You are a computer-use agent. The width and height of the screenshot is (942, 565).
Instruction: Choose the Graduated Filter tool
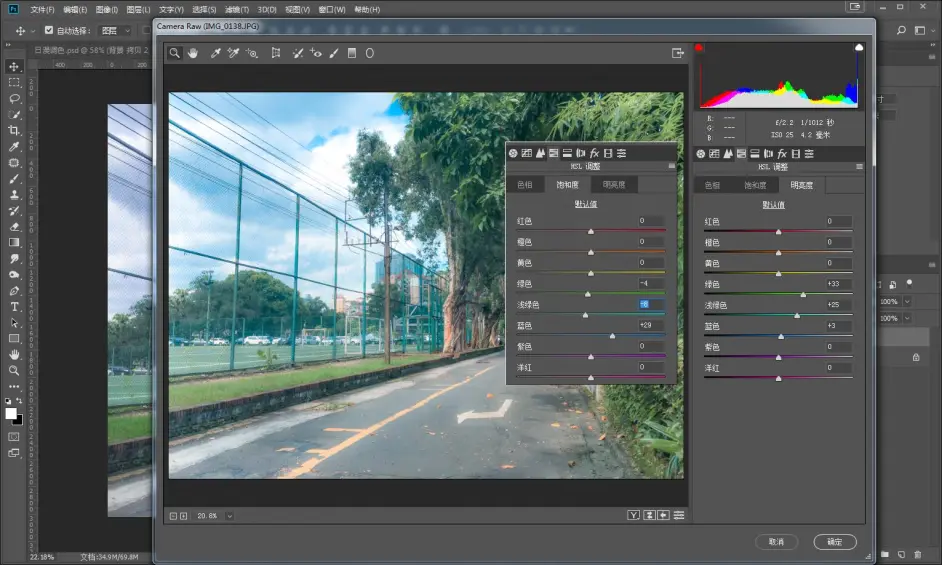point(352,53)
